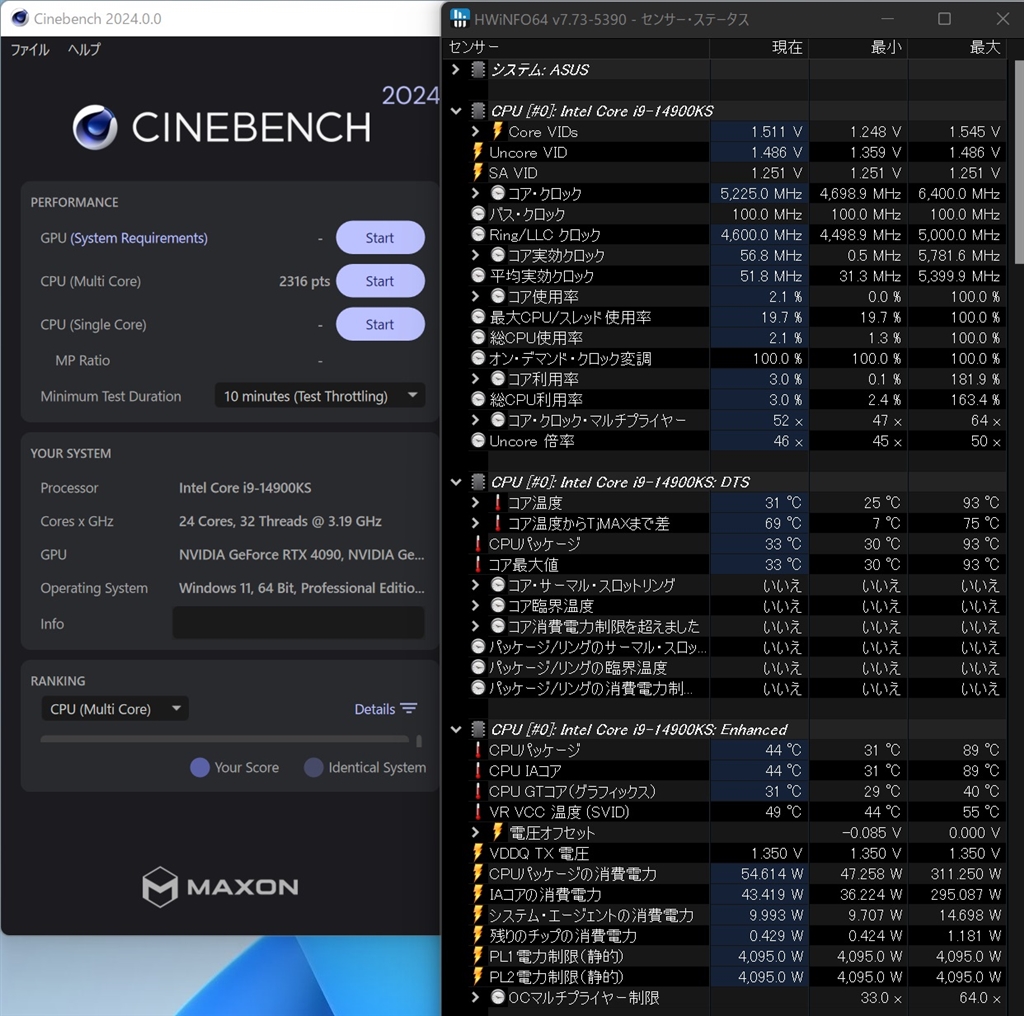
Task: Expand the システム: ASUS sensor group
Action: click(x=456, y=70)
